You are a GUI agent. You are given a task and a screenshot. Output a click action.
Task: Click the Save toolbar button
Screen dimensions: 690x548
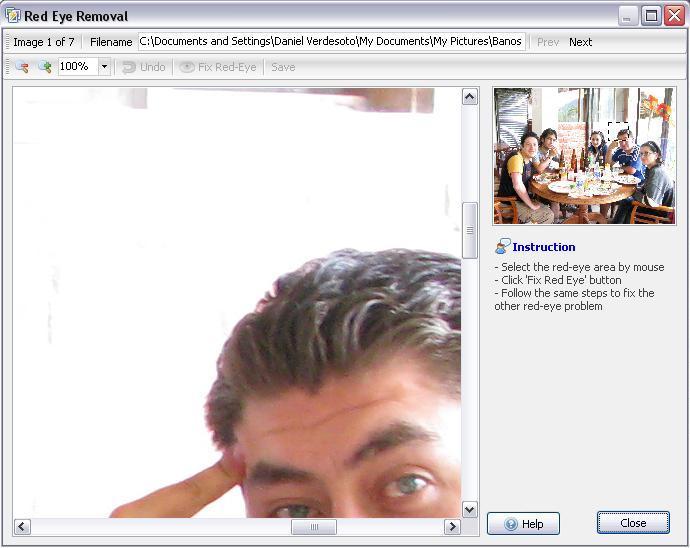[x=283, y=67]
